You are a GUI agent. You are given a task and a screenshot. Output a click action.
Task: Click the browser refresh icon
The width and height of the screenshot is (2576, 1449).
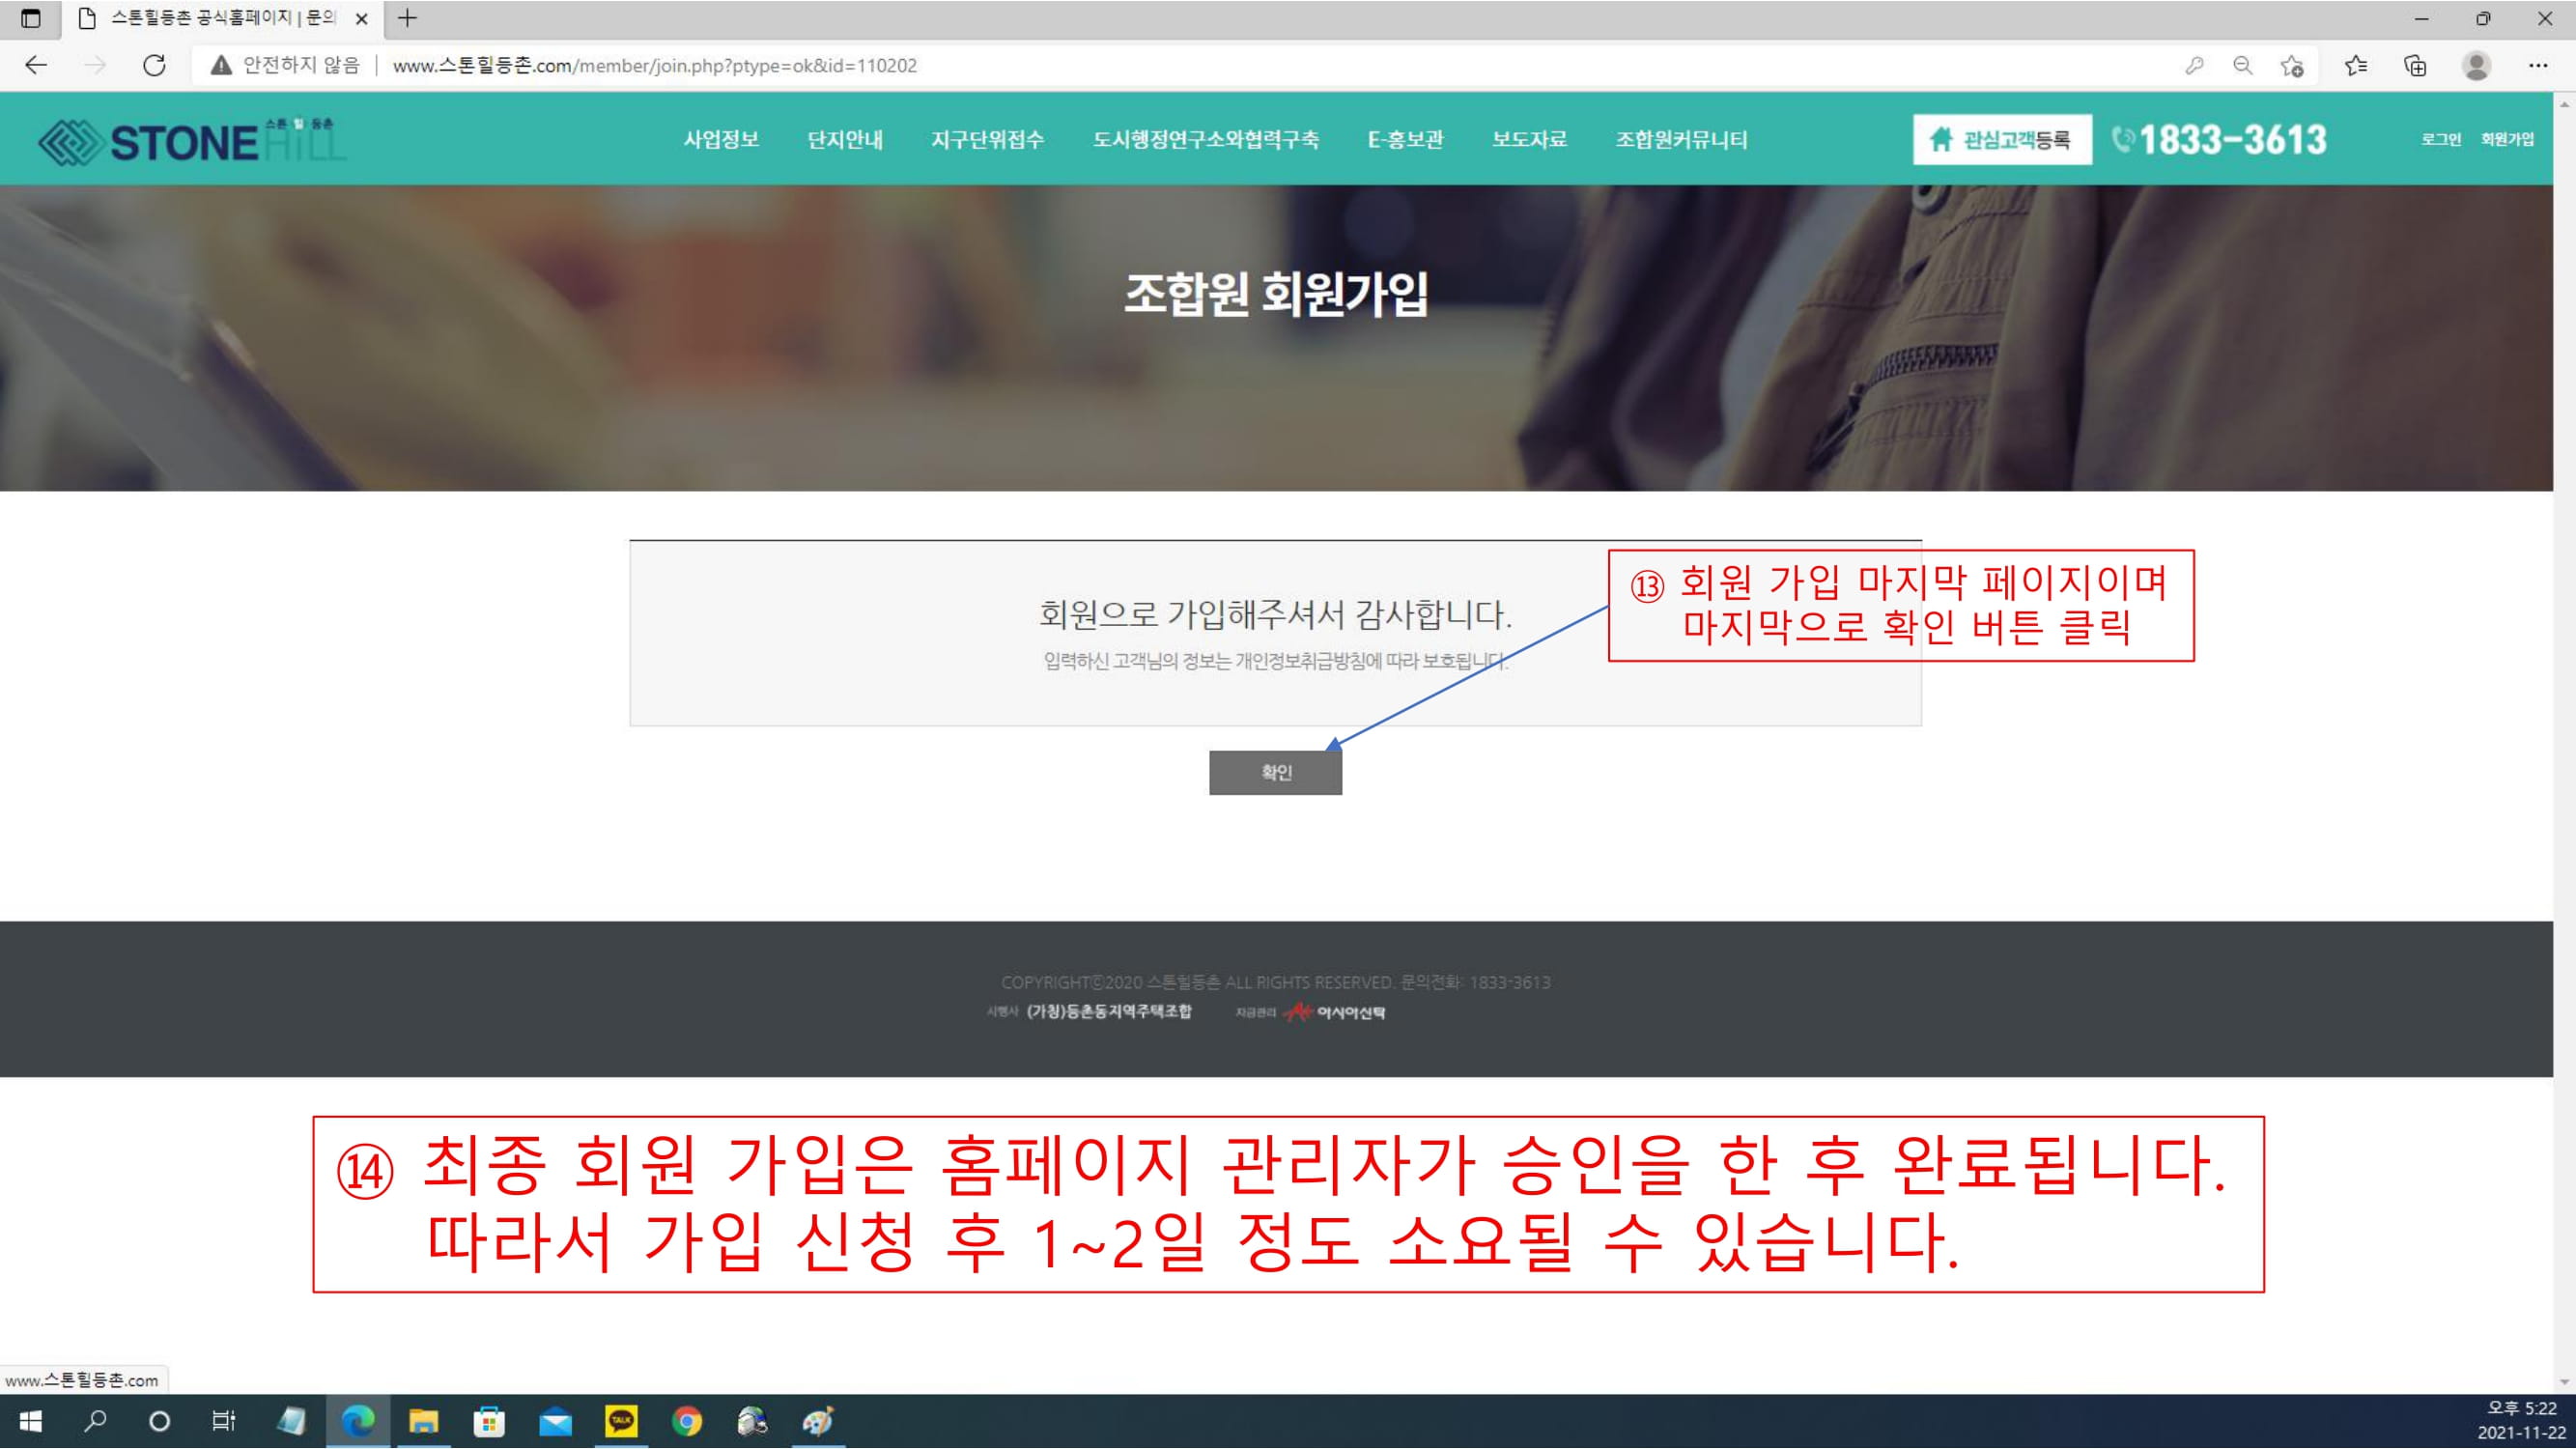[154, 66]
